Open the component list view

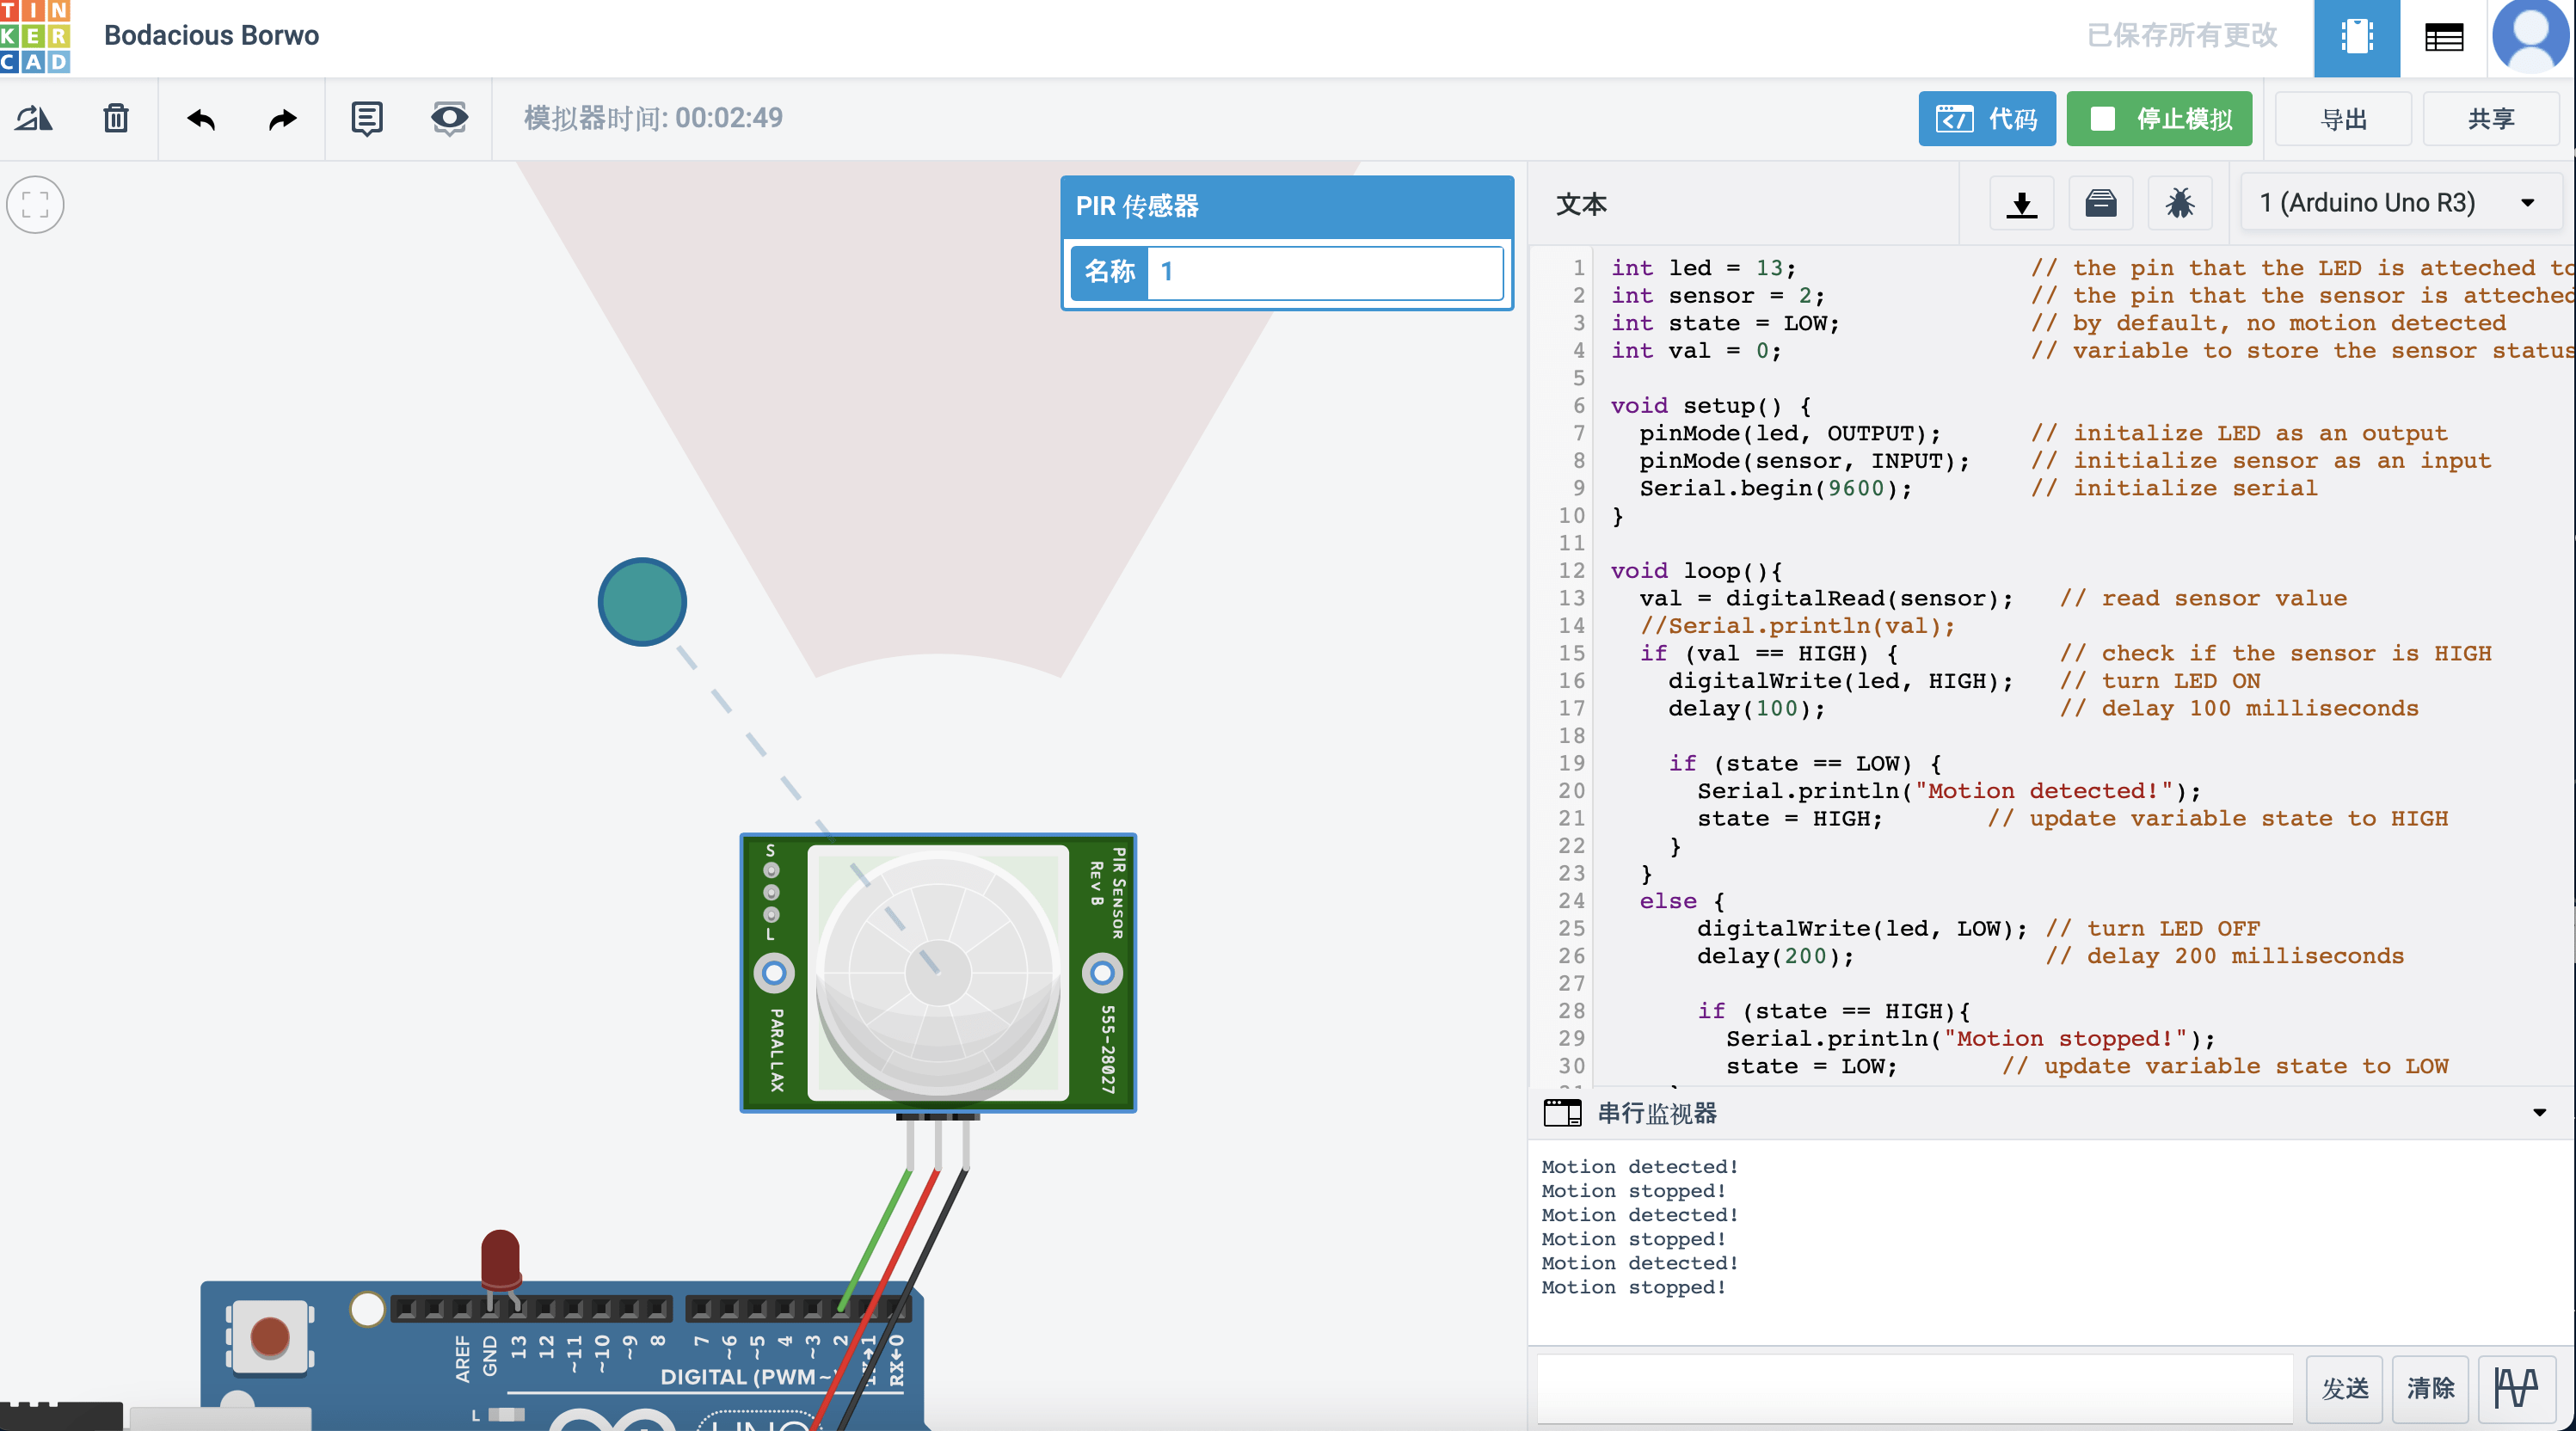pos(2443,38)
